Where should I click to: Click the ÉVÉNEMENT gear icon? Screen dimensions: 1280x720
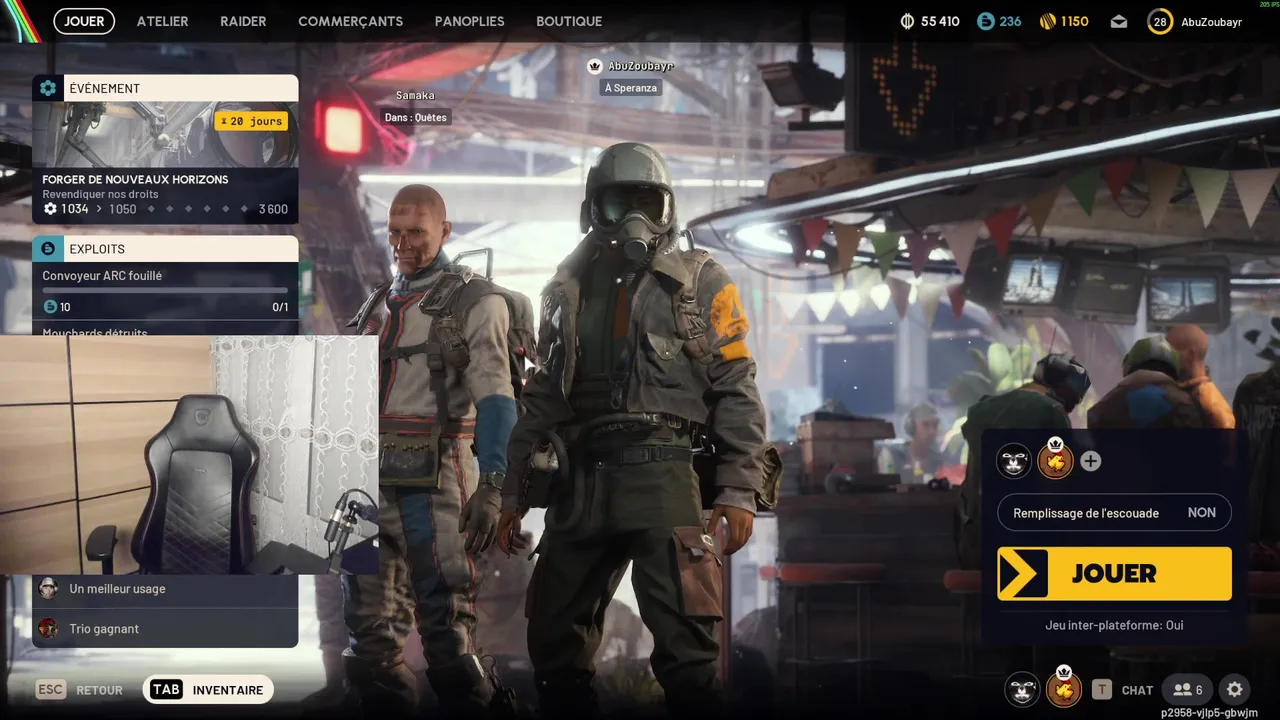coord(47,88)
